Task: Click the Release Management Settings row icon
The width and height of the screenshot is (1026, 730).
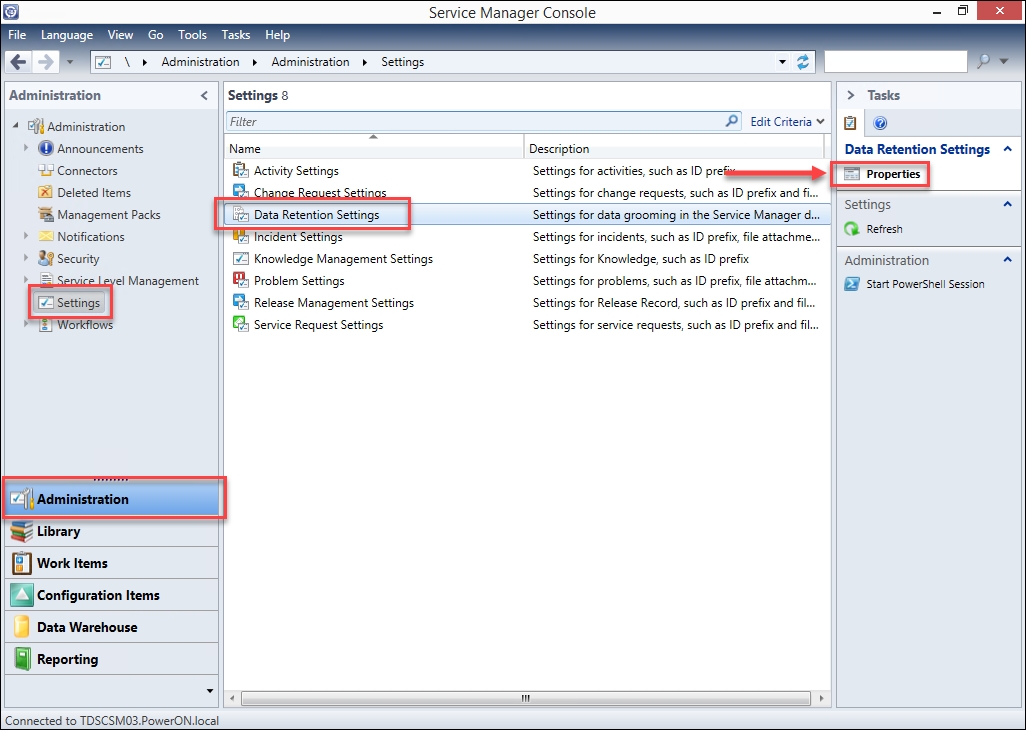Action: coord(241,303)
